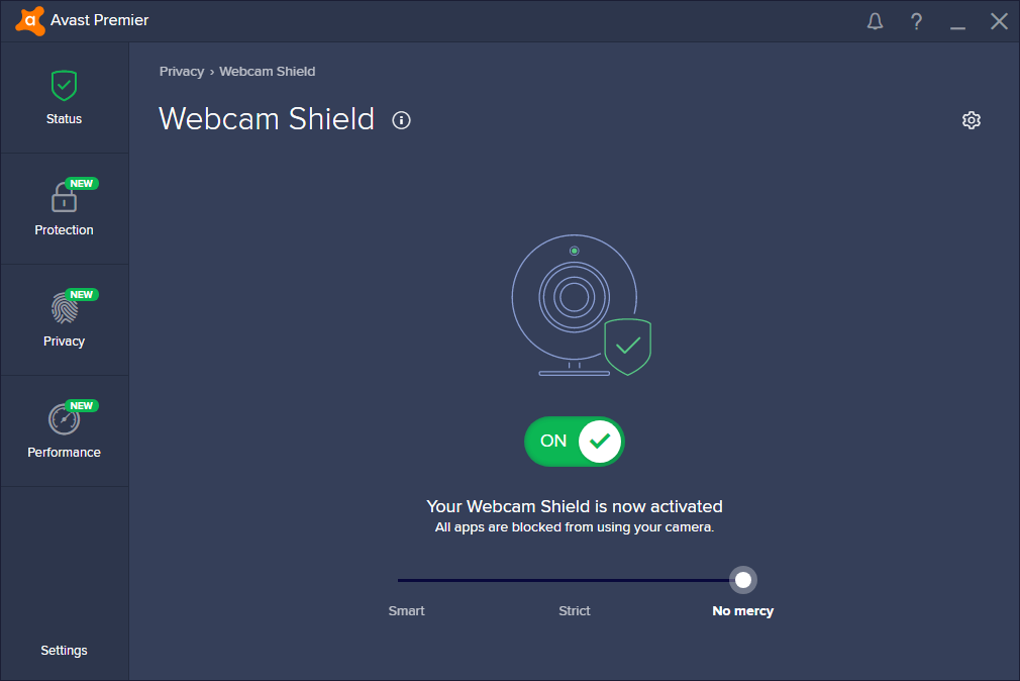The height and width of the screenshot is (681, 1020).
Task: Open the notifications bell
Action: (875, 21)
